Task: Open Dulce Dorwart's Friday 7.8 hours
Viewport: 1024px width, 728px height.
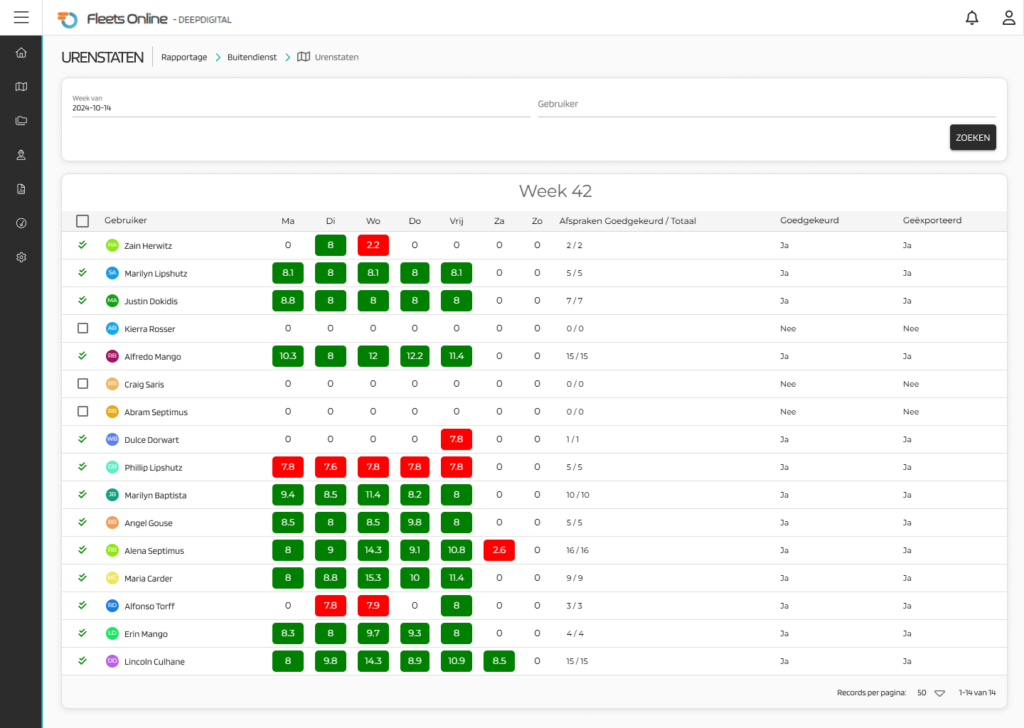Action: pyautogui.click(x=456, y=439)
